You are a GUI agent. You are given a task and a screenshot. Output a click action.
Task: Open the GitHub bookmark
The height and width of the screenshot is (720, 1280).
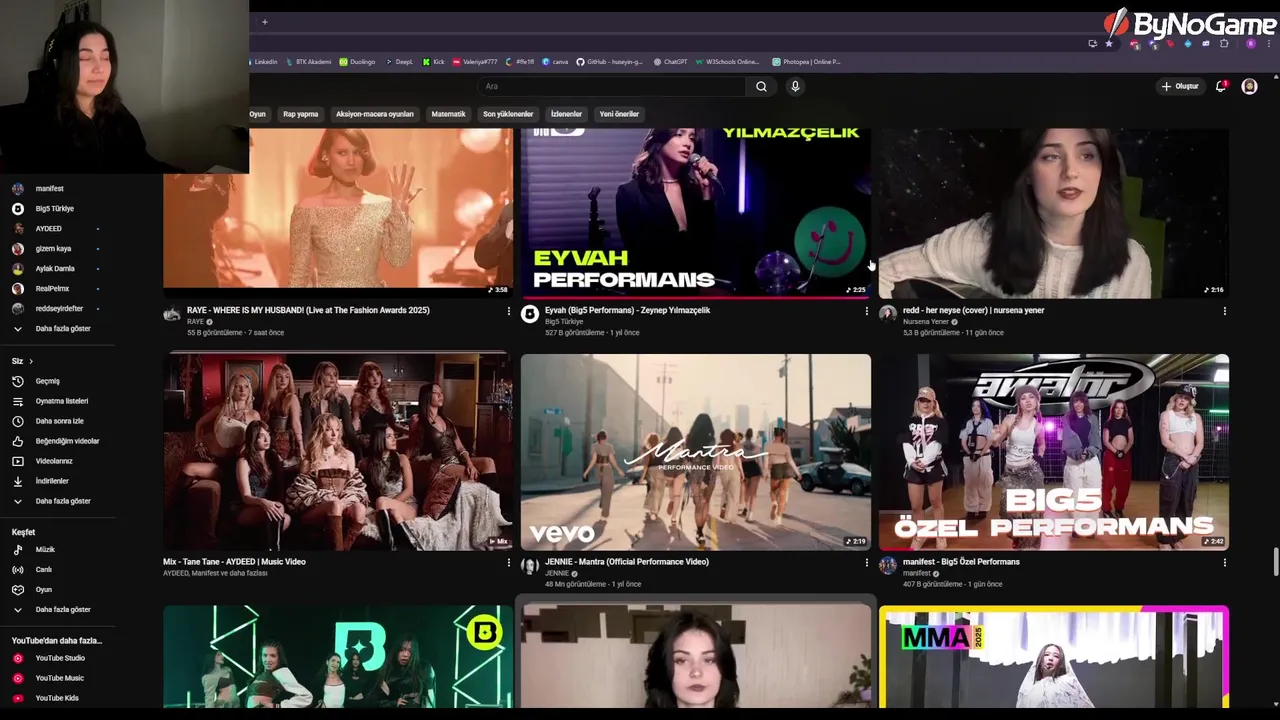[x=609, y=62]
